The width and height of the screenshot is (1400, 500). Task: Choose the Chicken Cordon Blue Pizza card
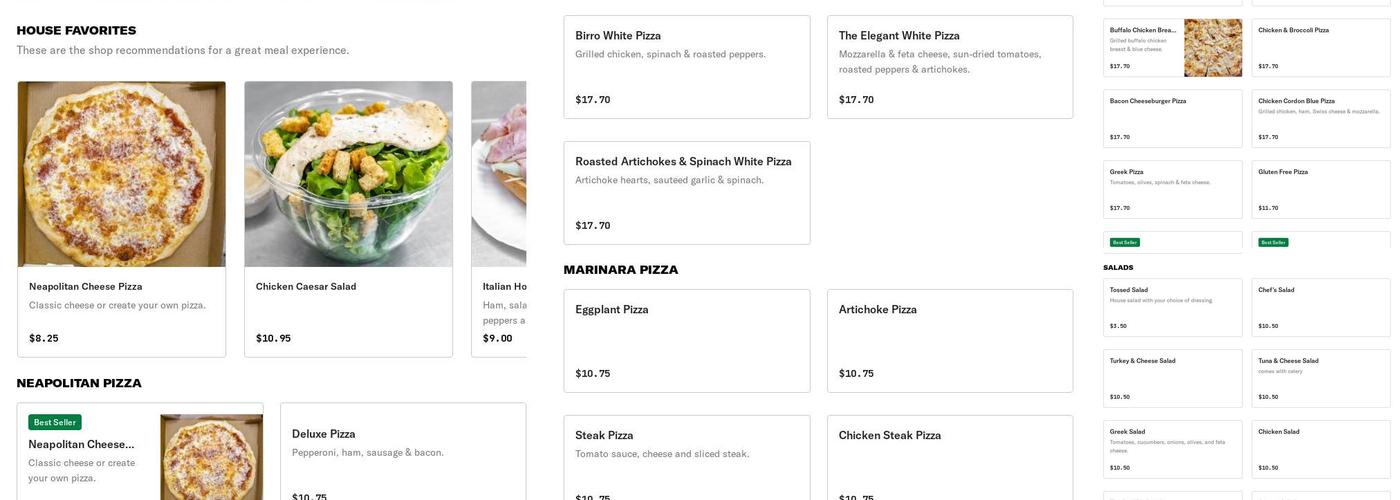click(x=1321, y=119)
